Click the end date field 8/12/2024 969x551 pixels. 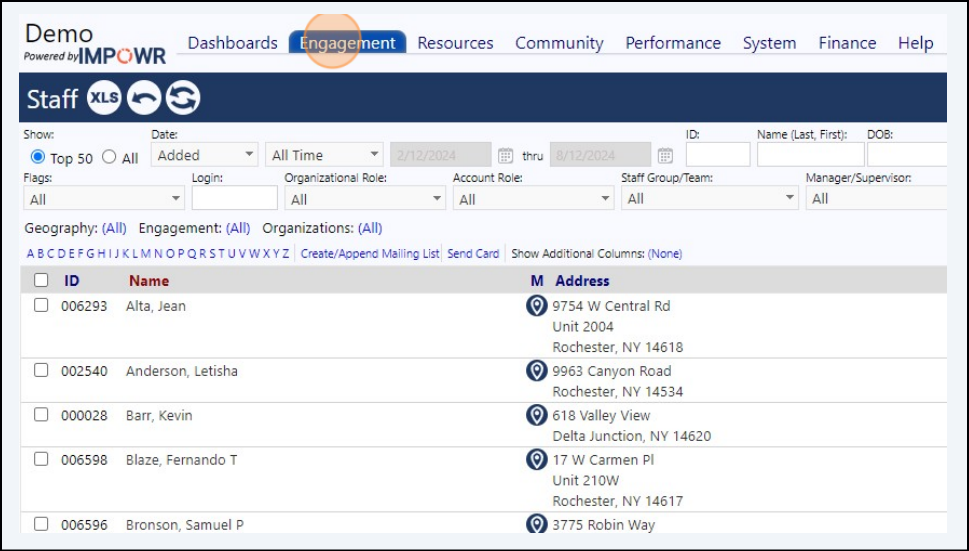click(x=601, y=155)
